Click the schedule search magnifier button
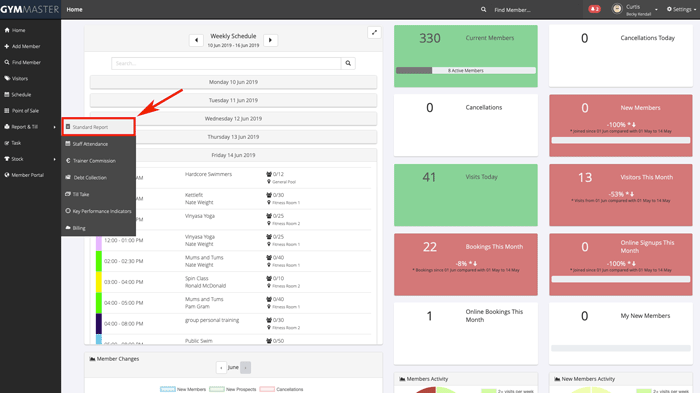 pyautogui.click(x=348, y=63)
